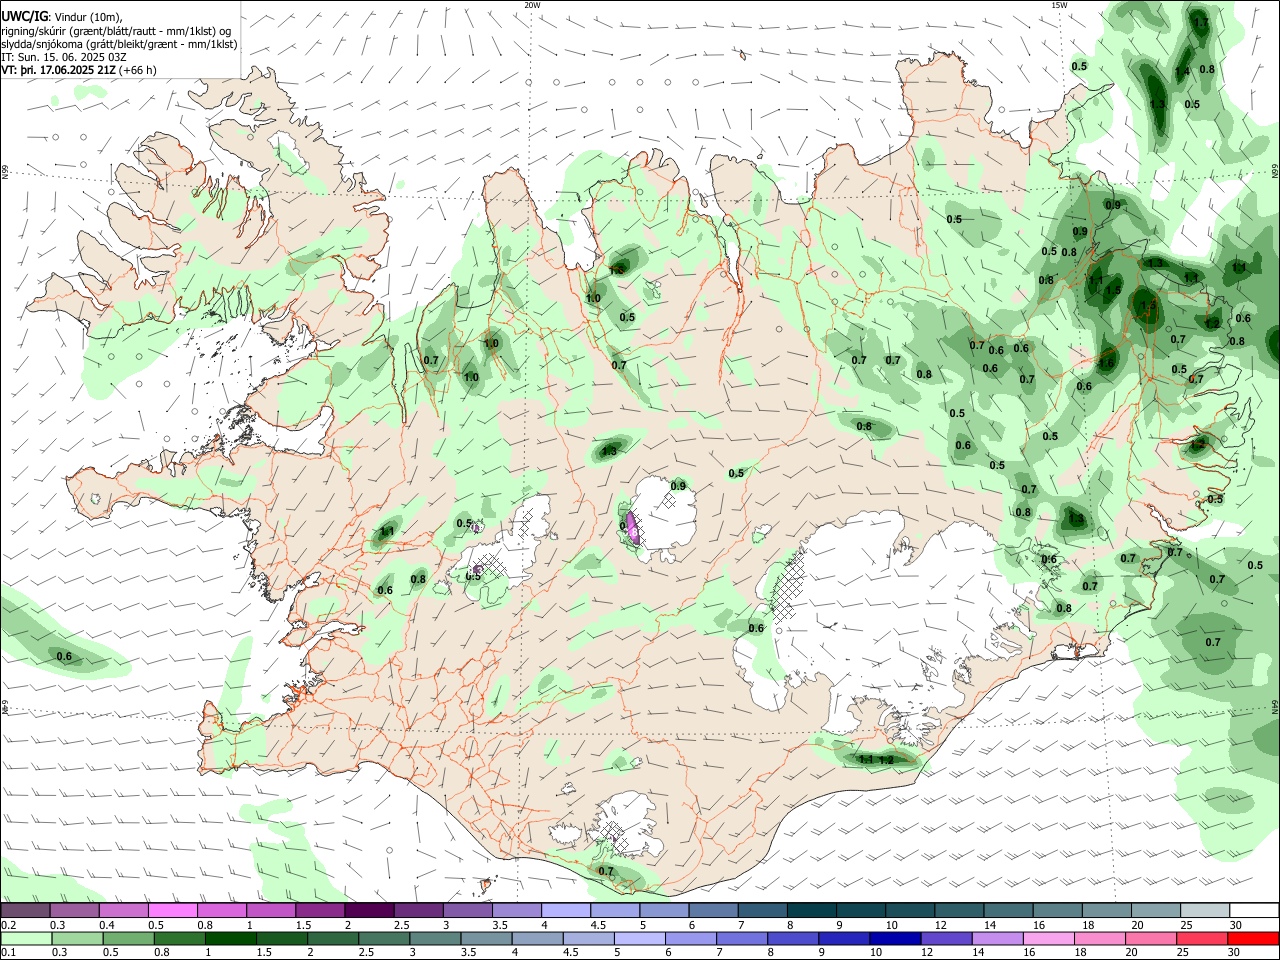Click the final 30 label on the rain scale
Viewport: 1280px width, 960px height.
1233,953
